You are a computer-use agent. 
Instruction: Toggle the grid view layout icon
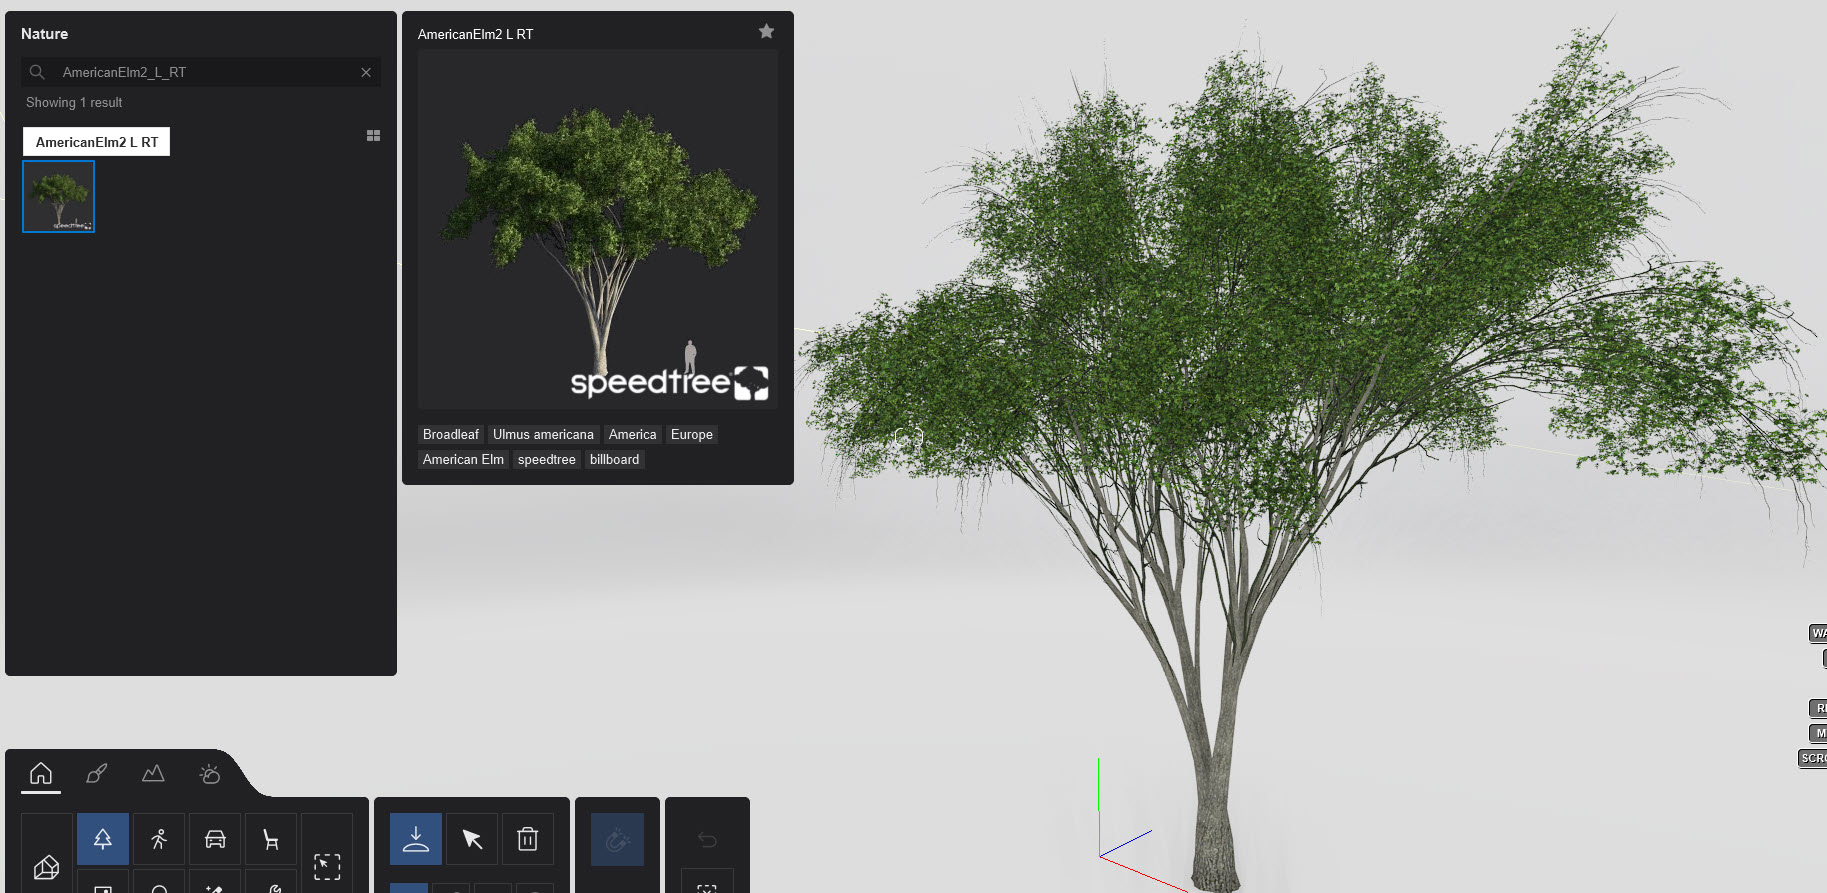pos(373,136)
